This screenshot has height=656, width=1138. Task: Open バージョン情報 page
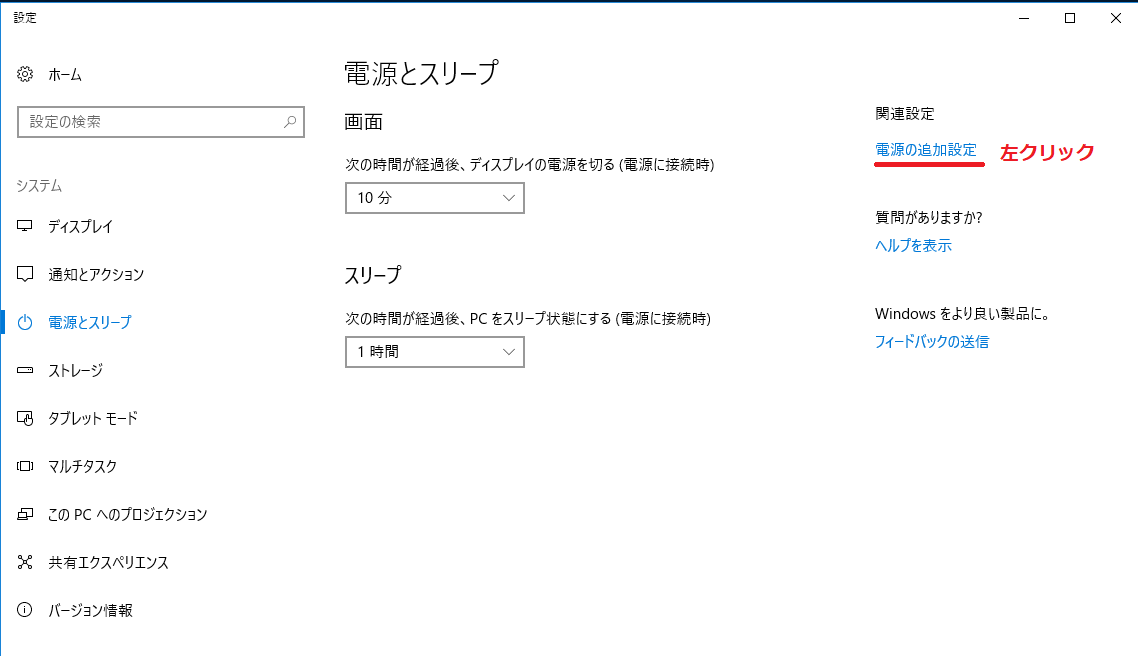pyautogui.click(x=91, y=610)
